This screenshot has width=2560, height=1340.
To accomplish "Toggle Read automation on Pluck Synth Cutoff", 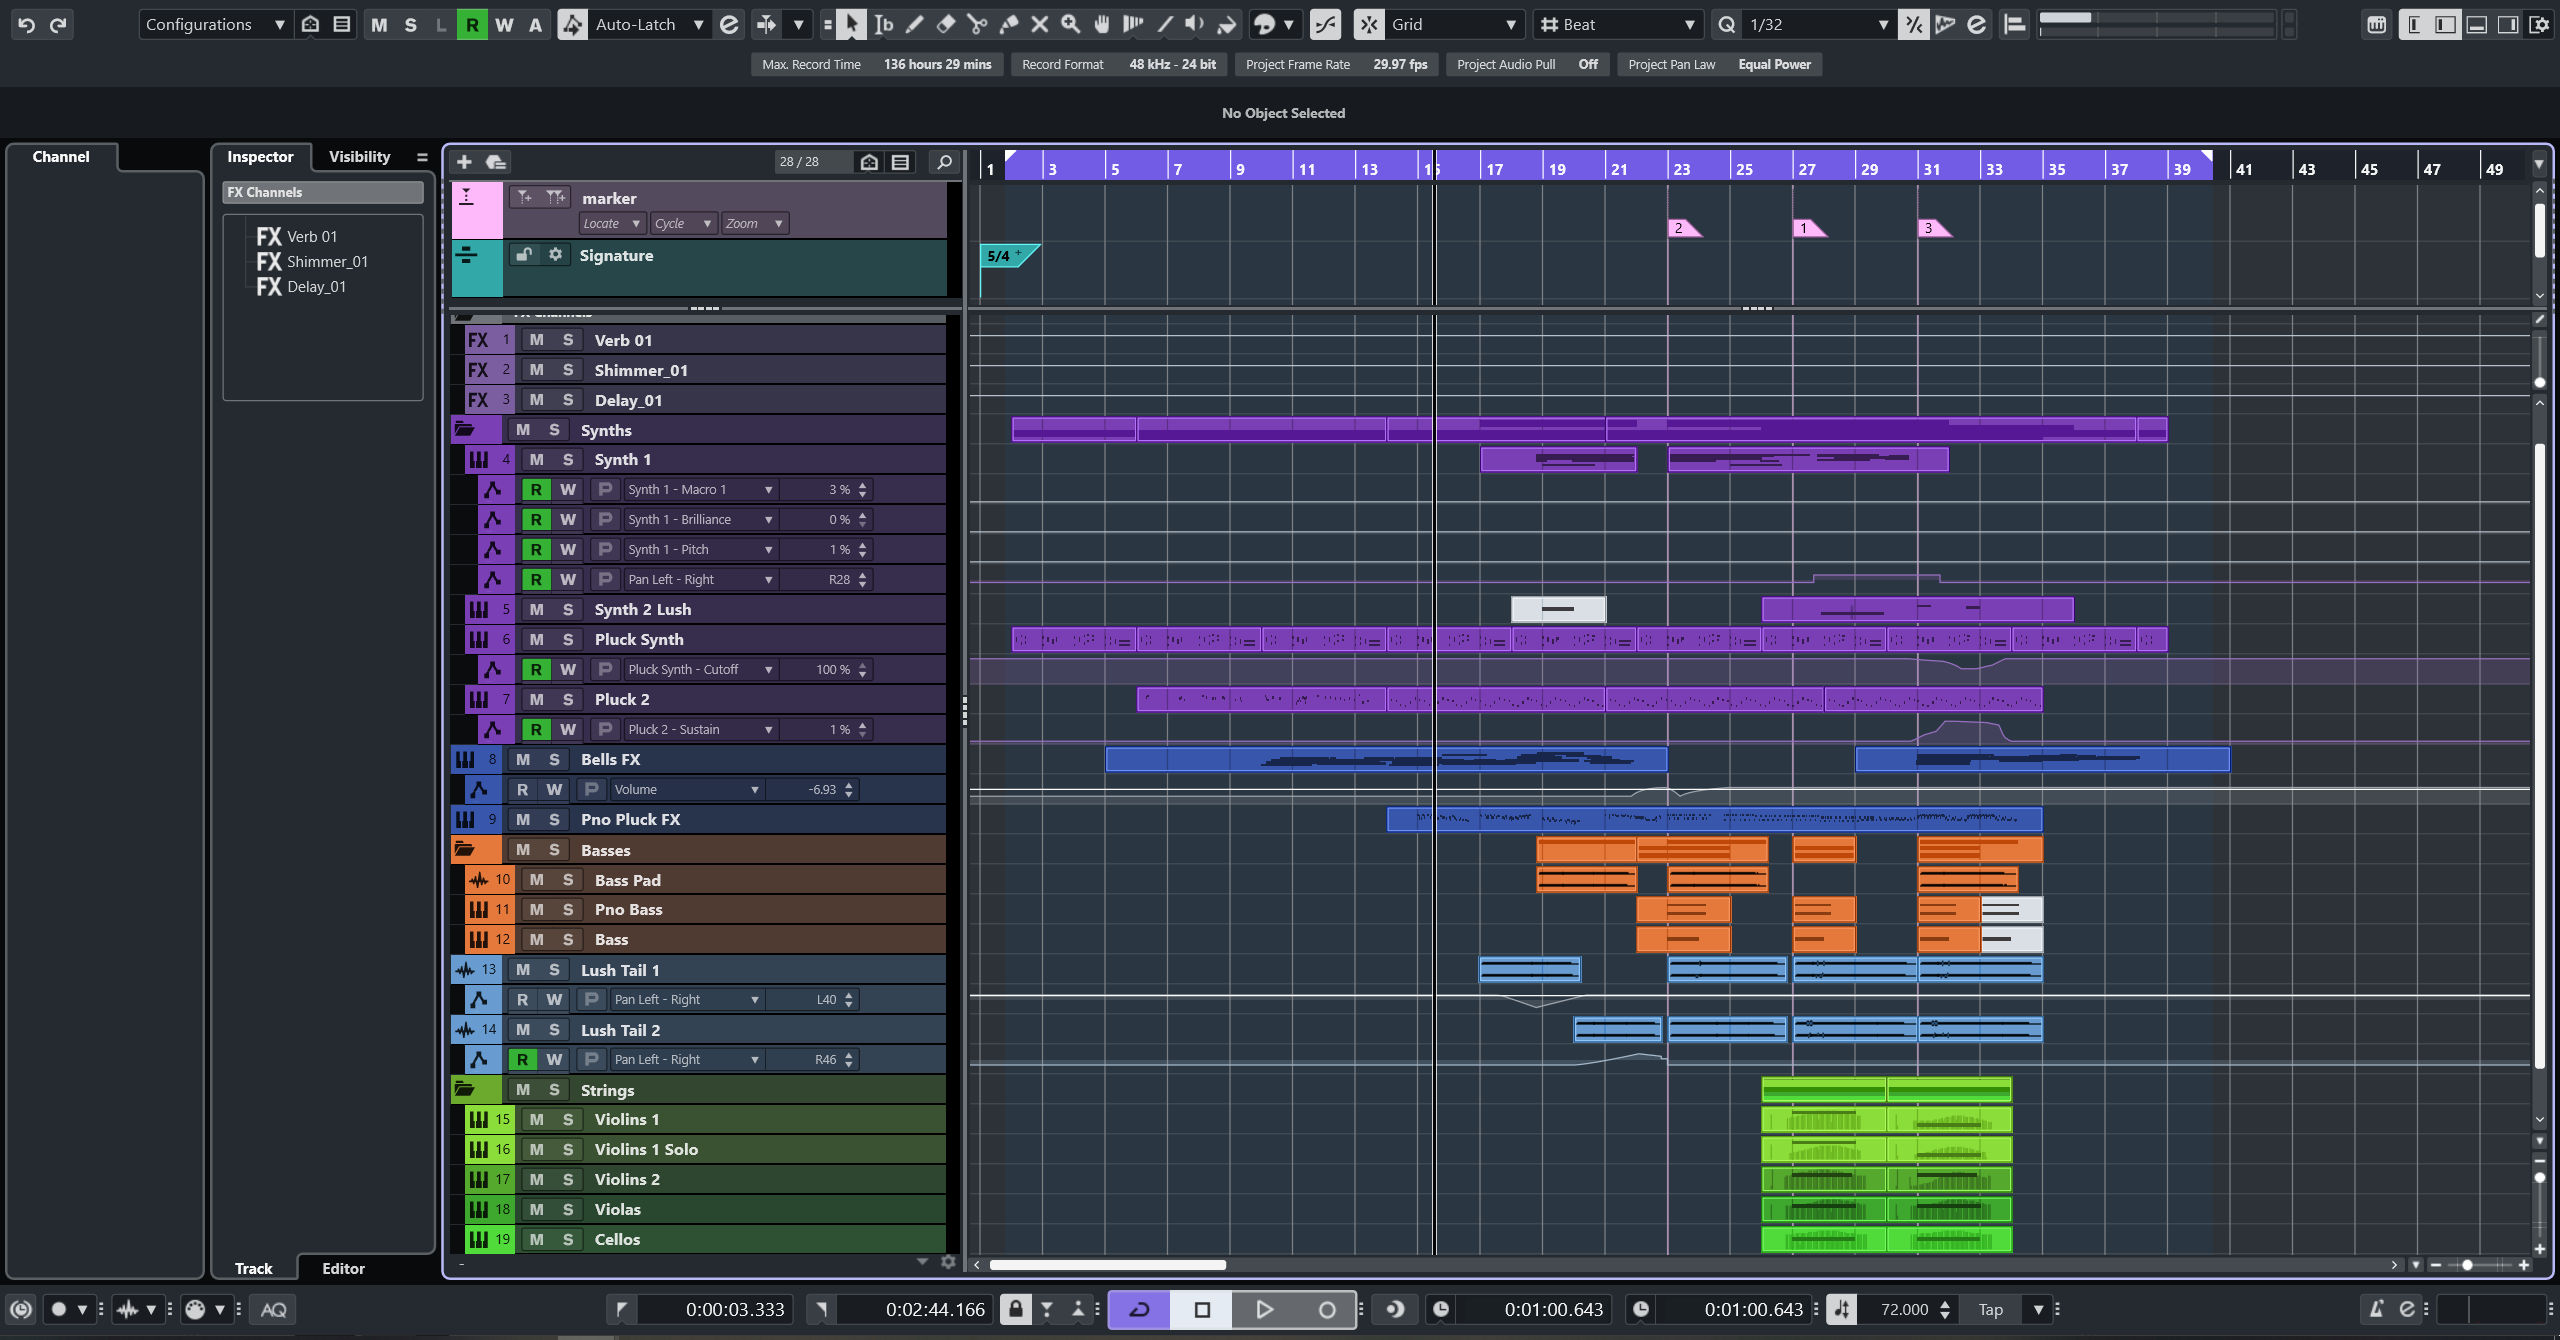I will [537, 670].
